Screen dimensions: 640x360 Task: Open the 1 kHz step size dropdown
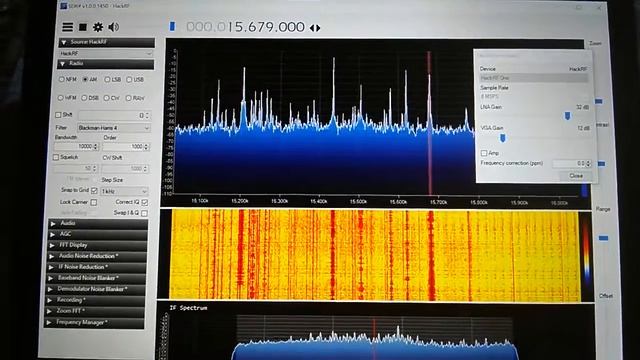124,191
